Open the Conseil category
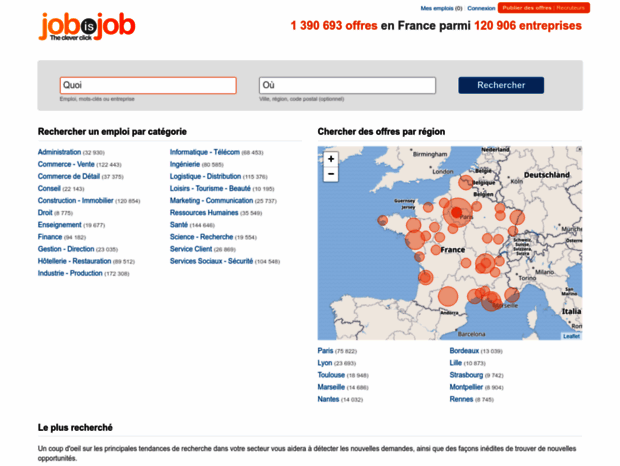 (49, 189)
